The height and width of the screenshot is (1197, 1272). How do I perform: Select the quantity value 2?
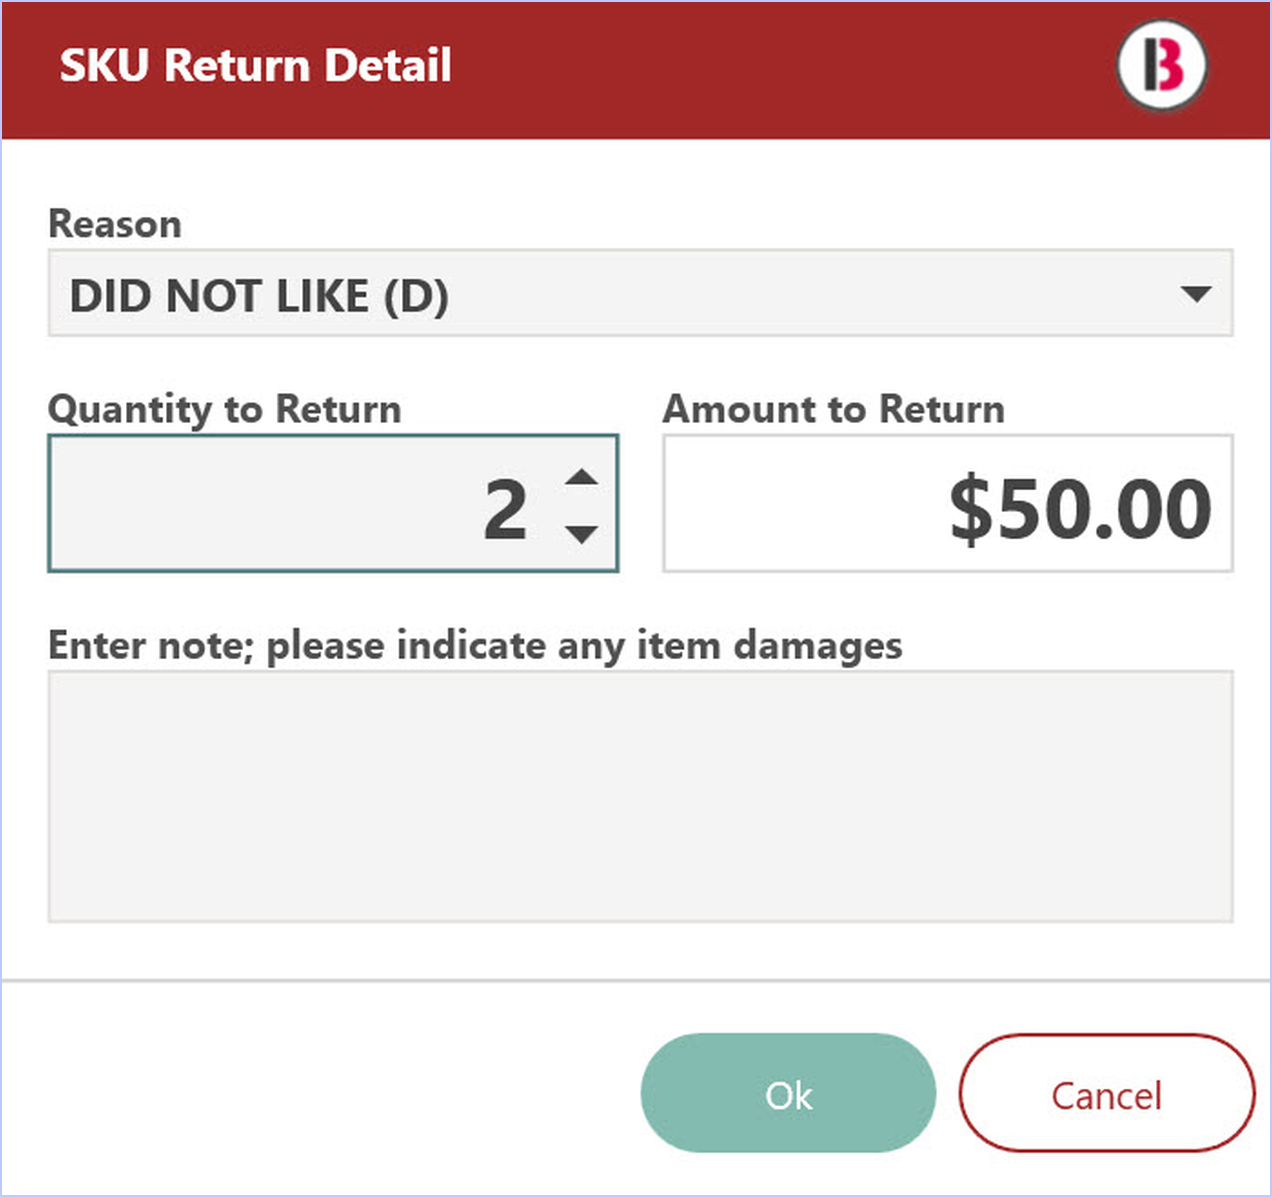pyautogui.click(x=505, y=509)
